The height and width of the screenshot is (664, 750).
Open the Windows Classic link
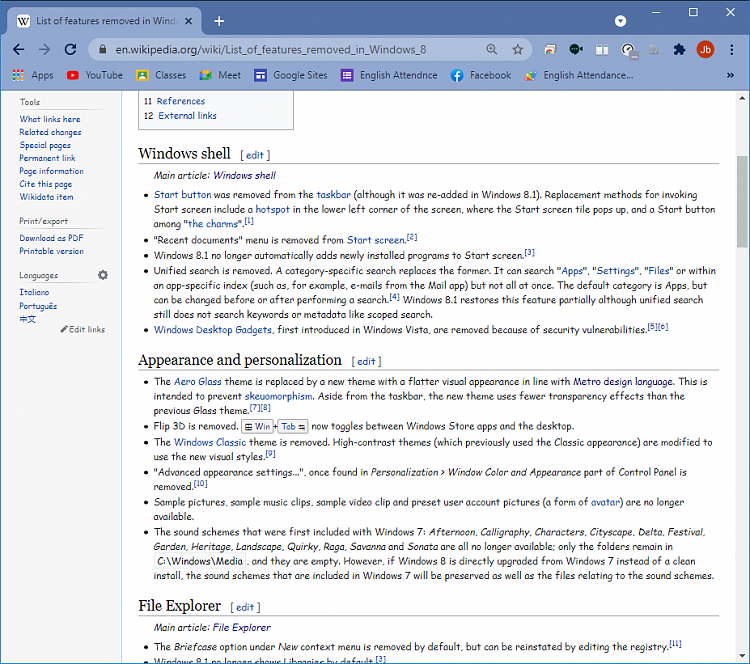click(x=210, y=443)
